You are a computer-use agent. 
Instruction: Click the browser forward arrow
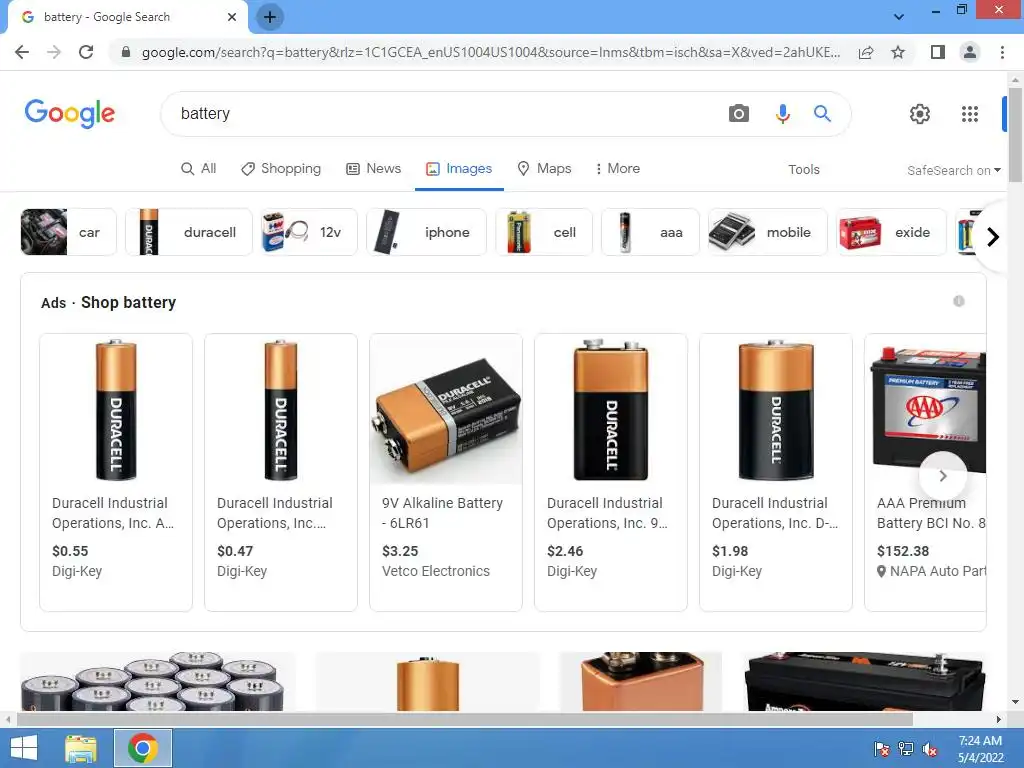coord(54,52)
